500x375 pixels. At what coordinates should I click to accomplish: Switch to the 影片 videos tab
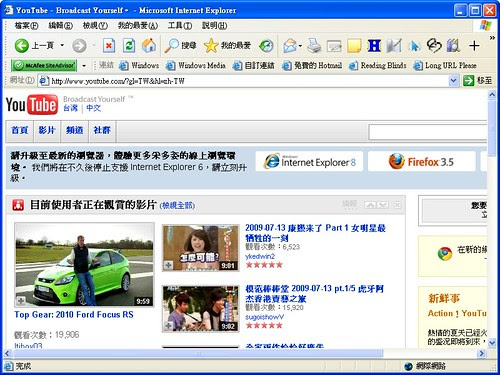click(x=47, y=130)
